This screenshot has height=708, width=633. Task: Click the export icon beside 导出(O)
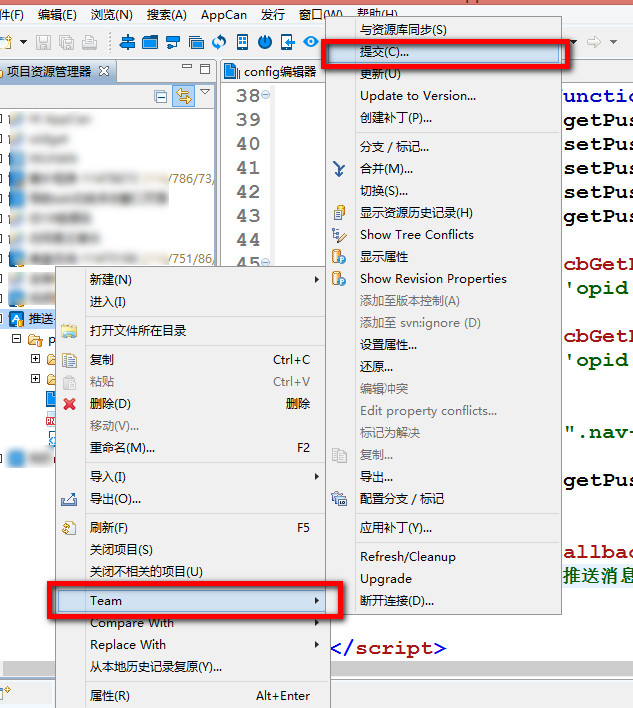click(x=69, y=499)
